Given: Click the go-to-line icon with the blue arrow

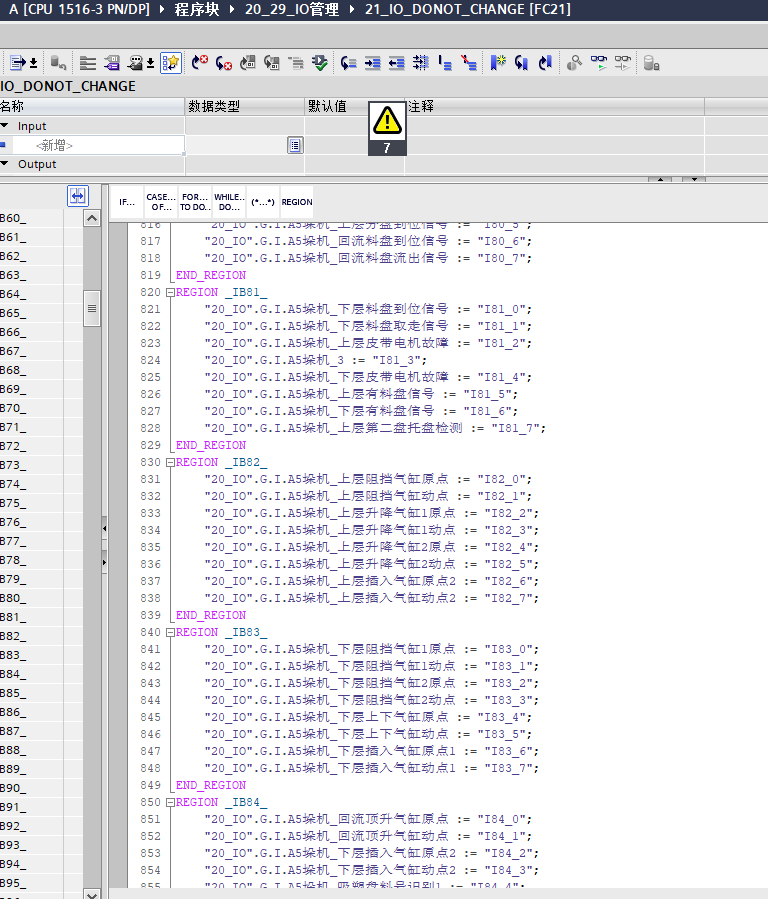Looking at the screenshot, I should 348,62.
